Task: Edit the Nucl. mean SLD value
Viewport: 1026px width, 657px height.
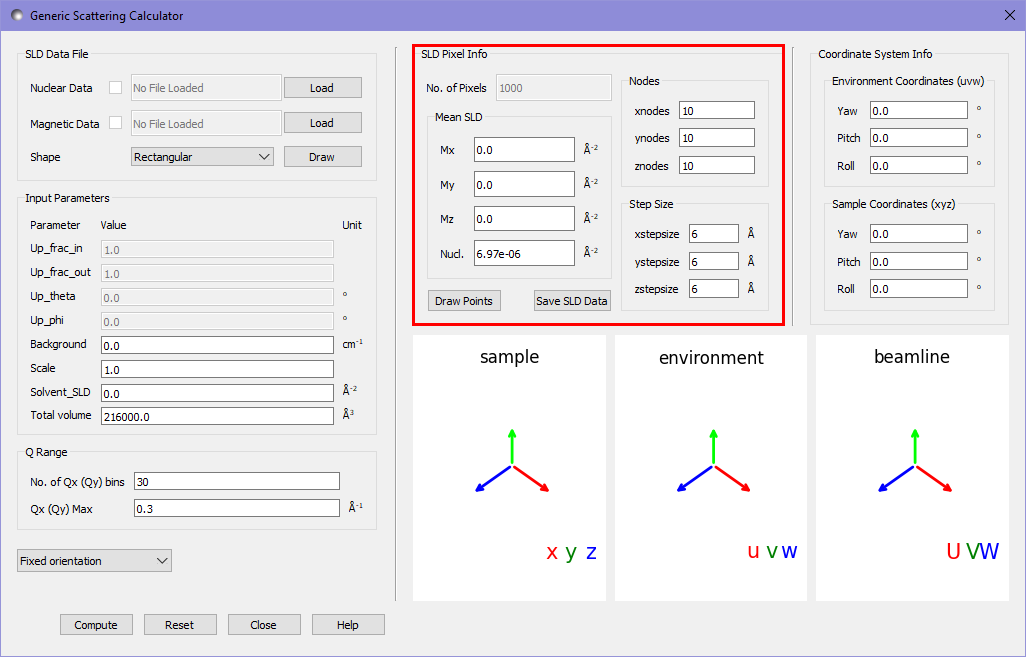Action: (524, 253)
